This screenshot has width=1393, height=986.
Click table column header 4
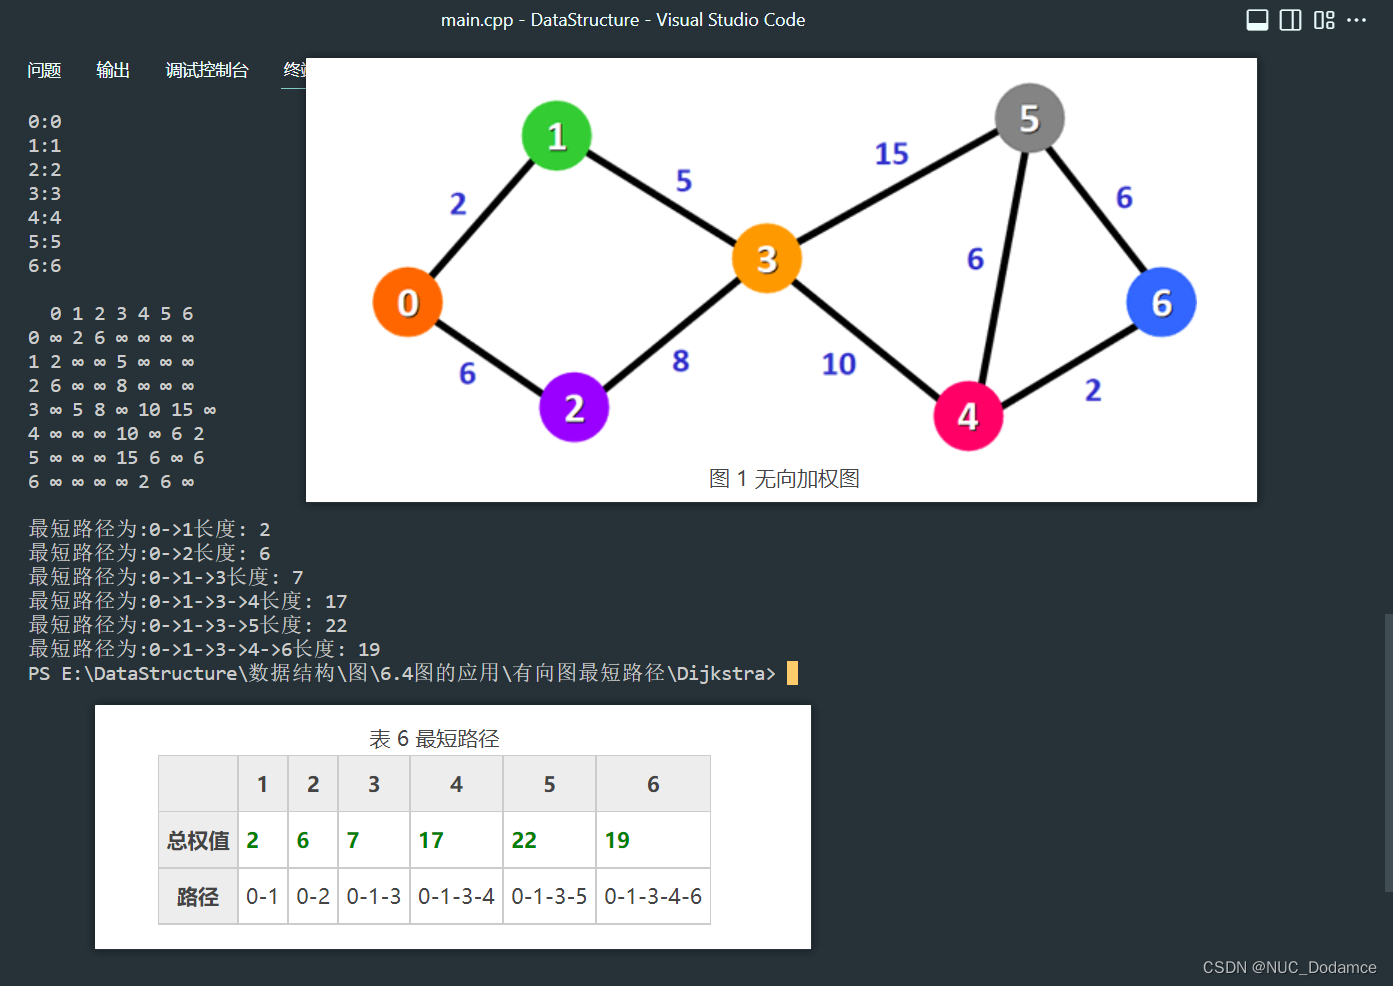pyautogui.click(x=456, y=784)
